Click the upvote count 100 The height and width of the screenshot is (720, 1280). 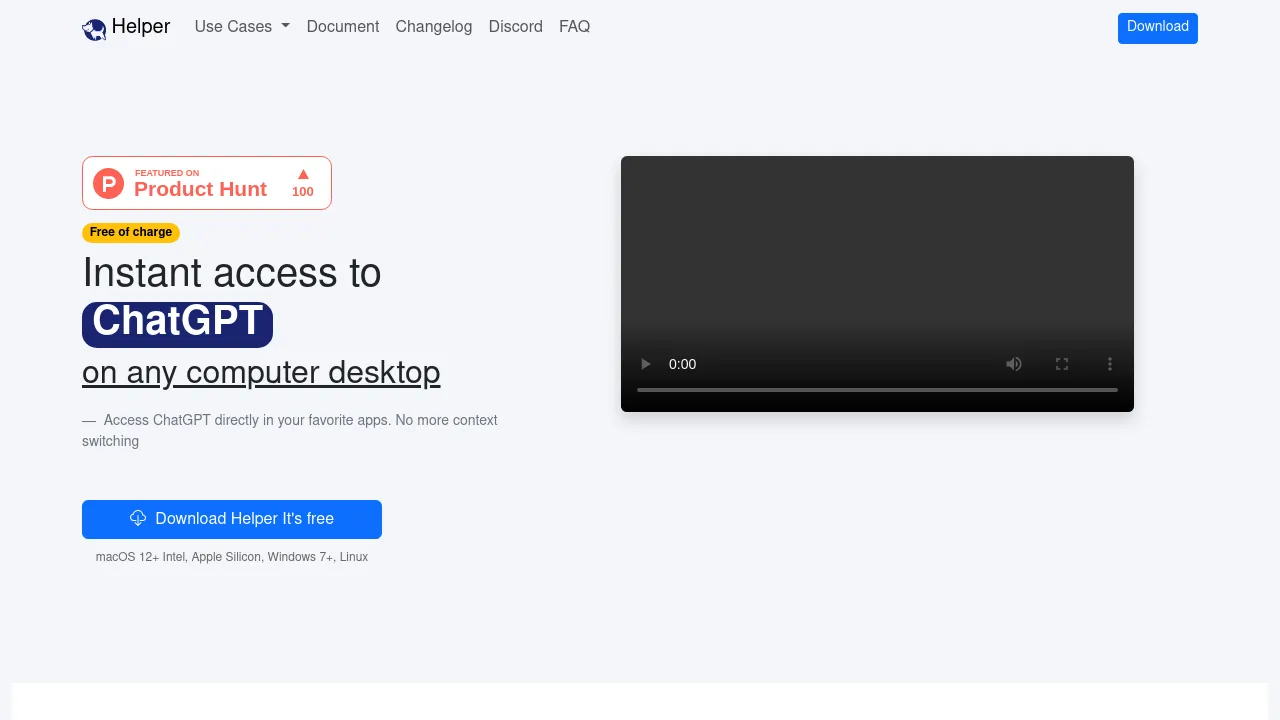(x=303, y=192)
